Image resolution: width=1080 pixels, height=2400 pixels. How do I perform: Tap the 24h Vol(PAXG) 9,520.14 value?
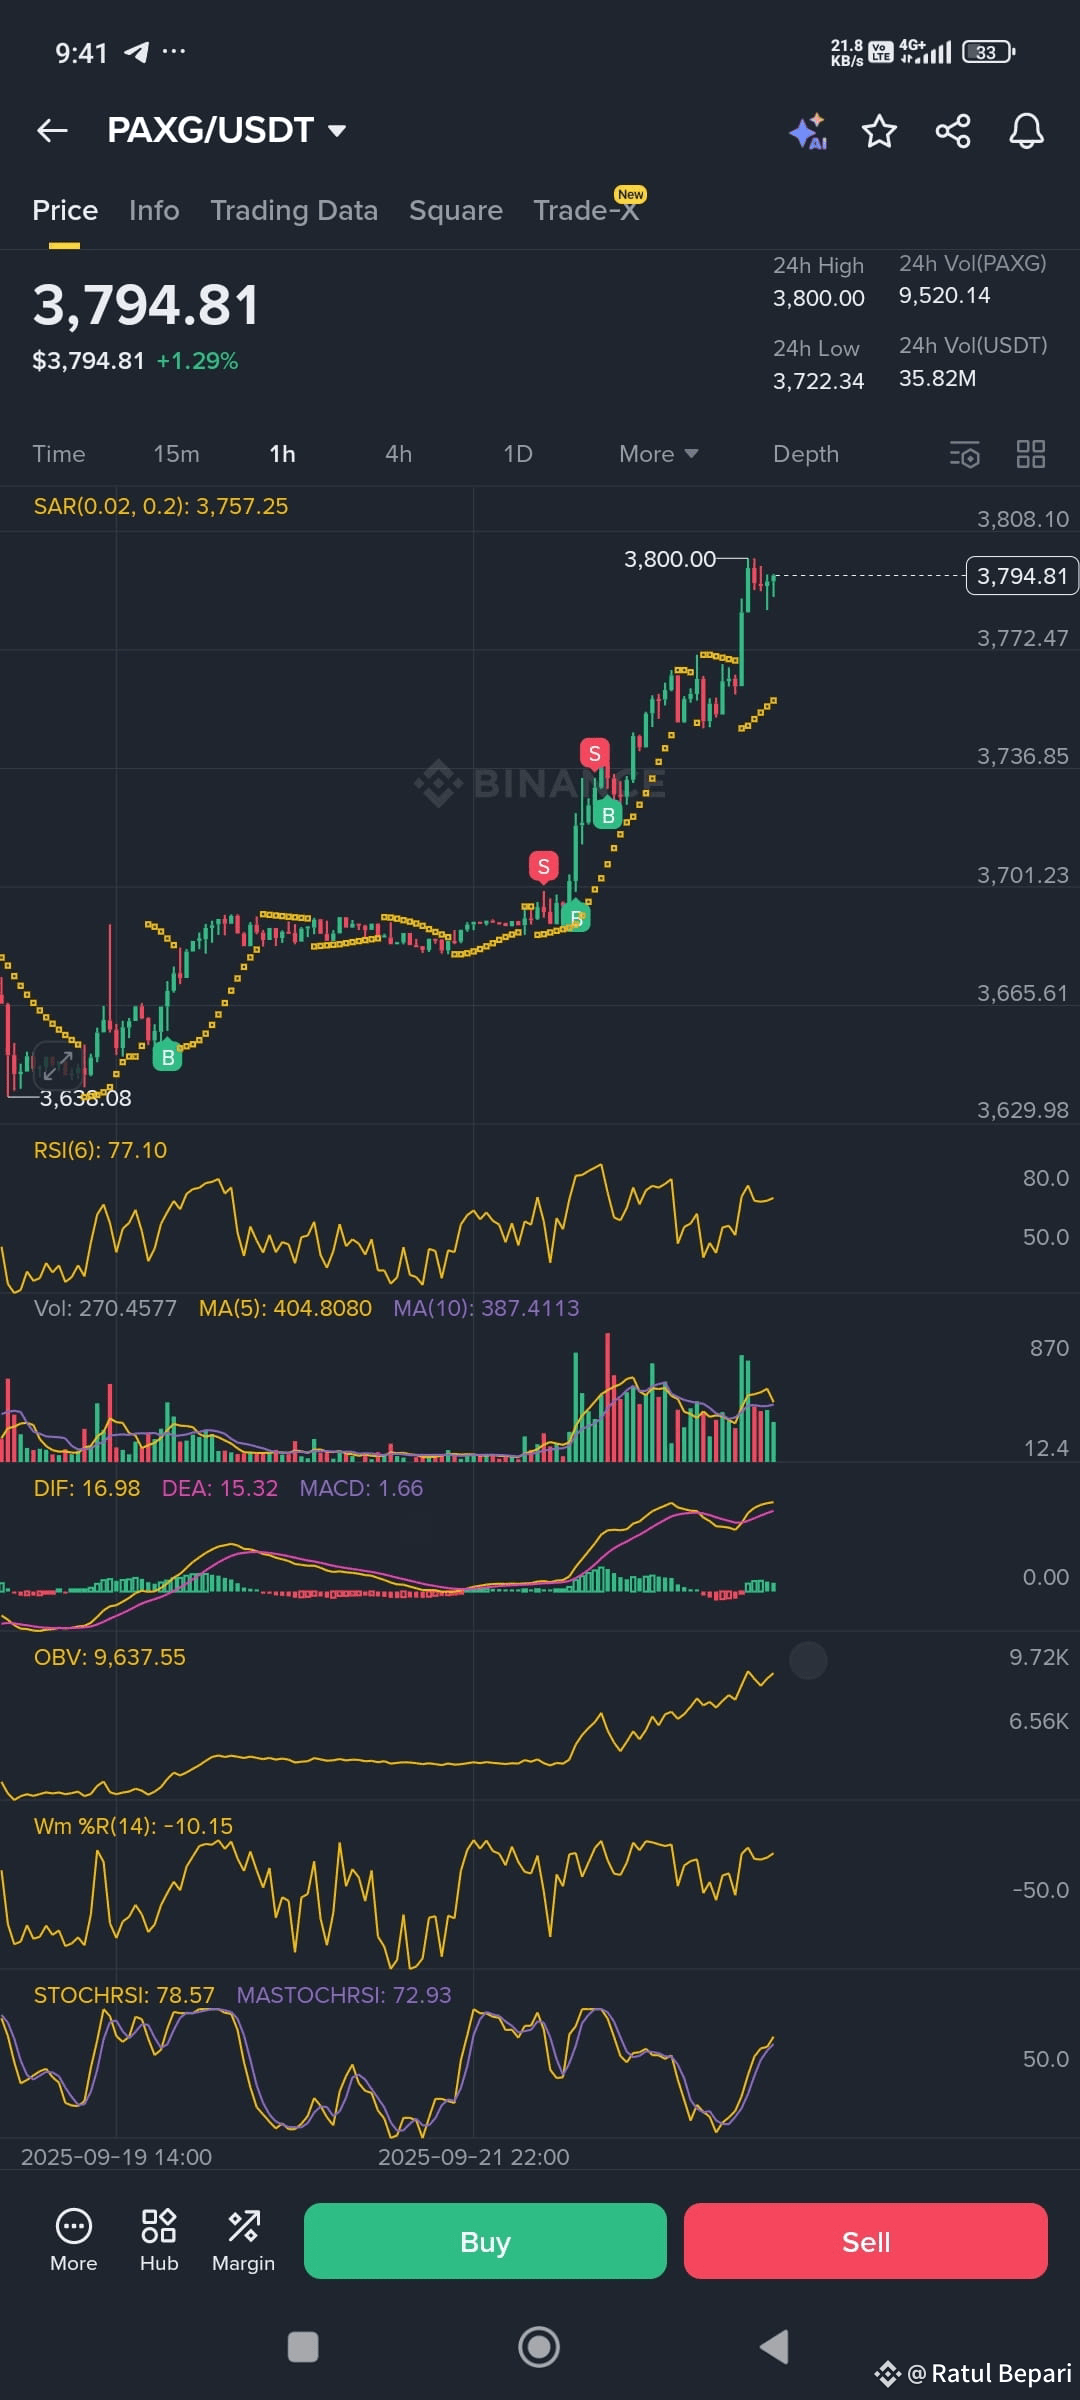[x=944, y=295]
